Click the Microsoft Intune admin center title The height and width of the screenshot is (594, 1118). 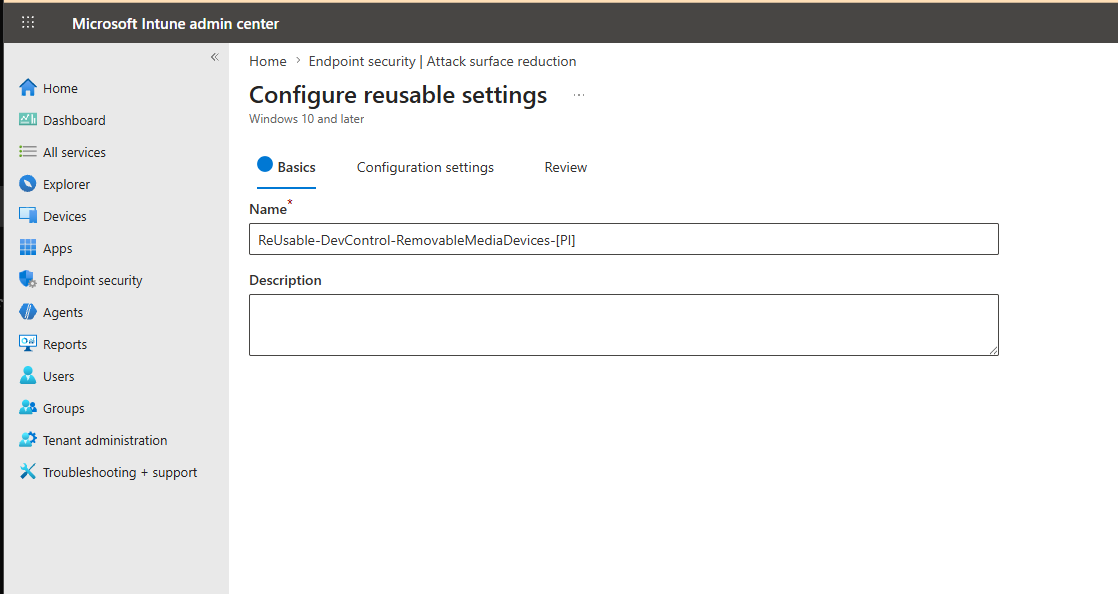tap(175, 24)
